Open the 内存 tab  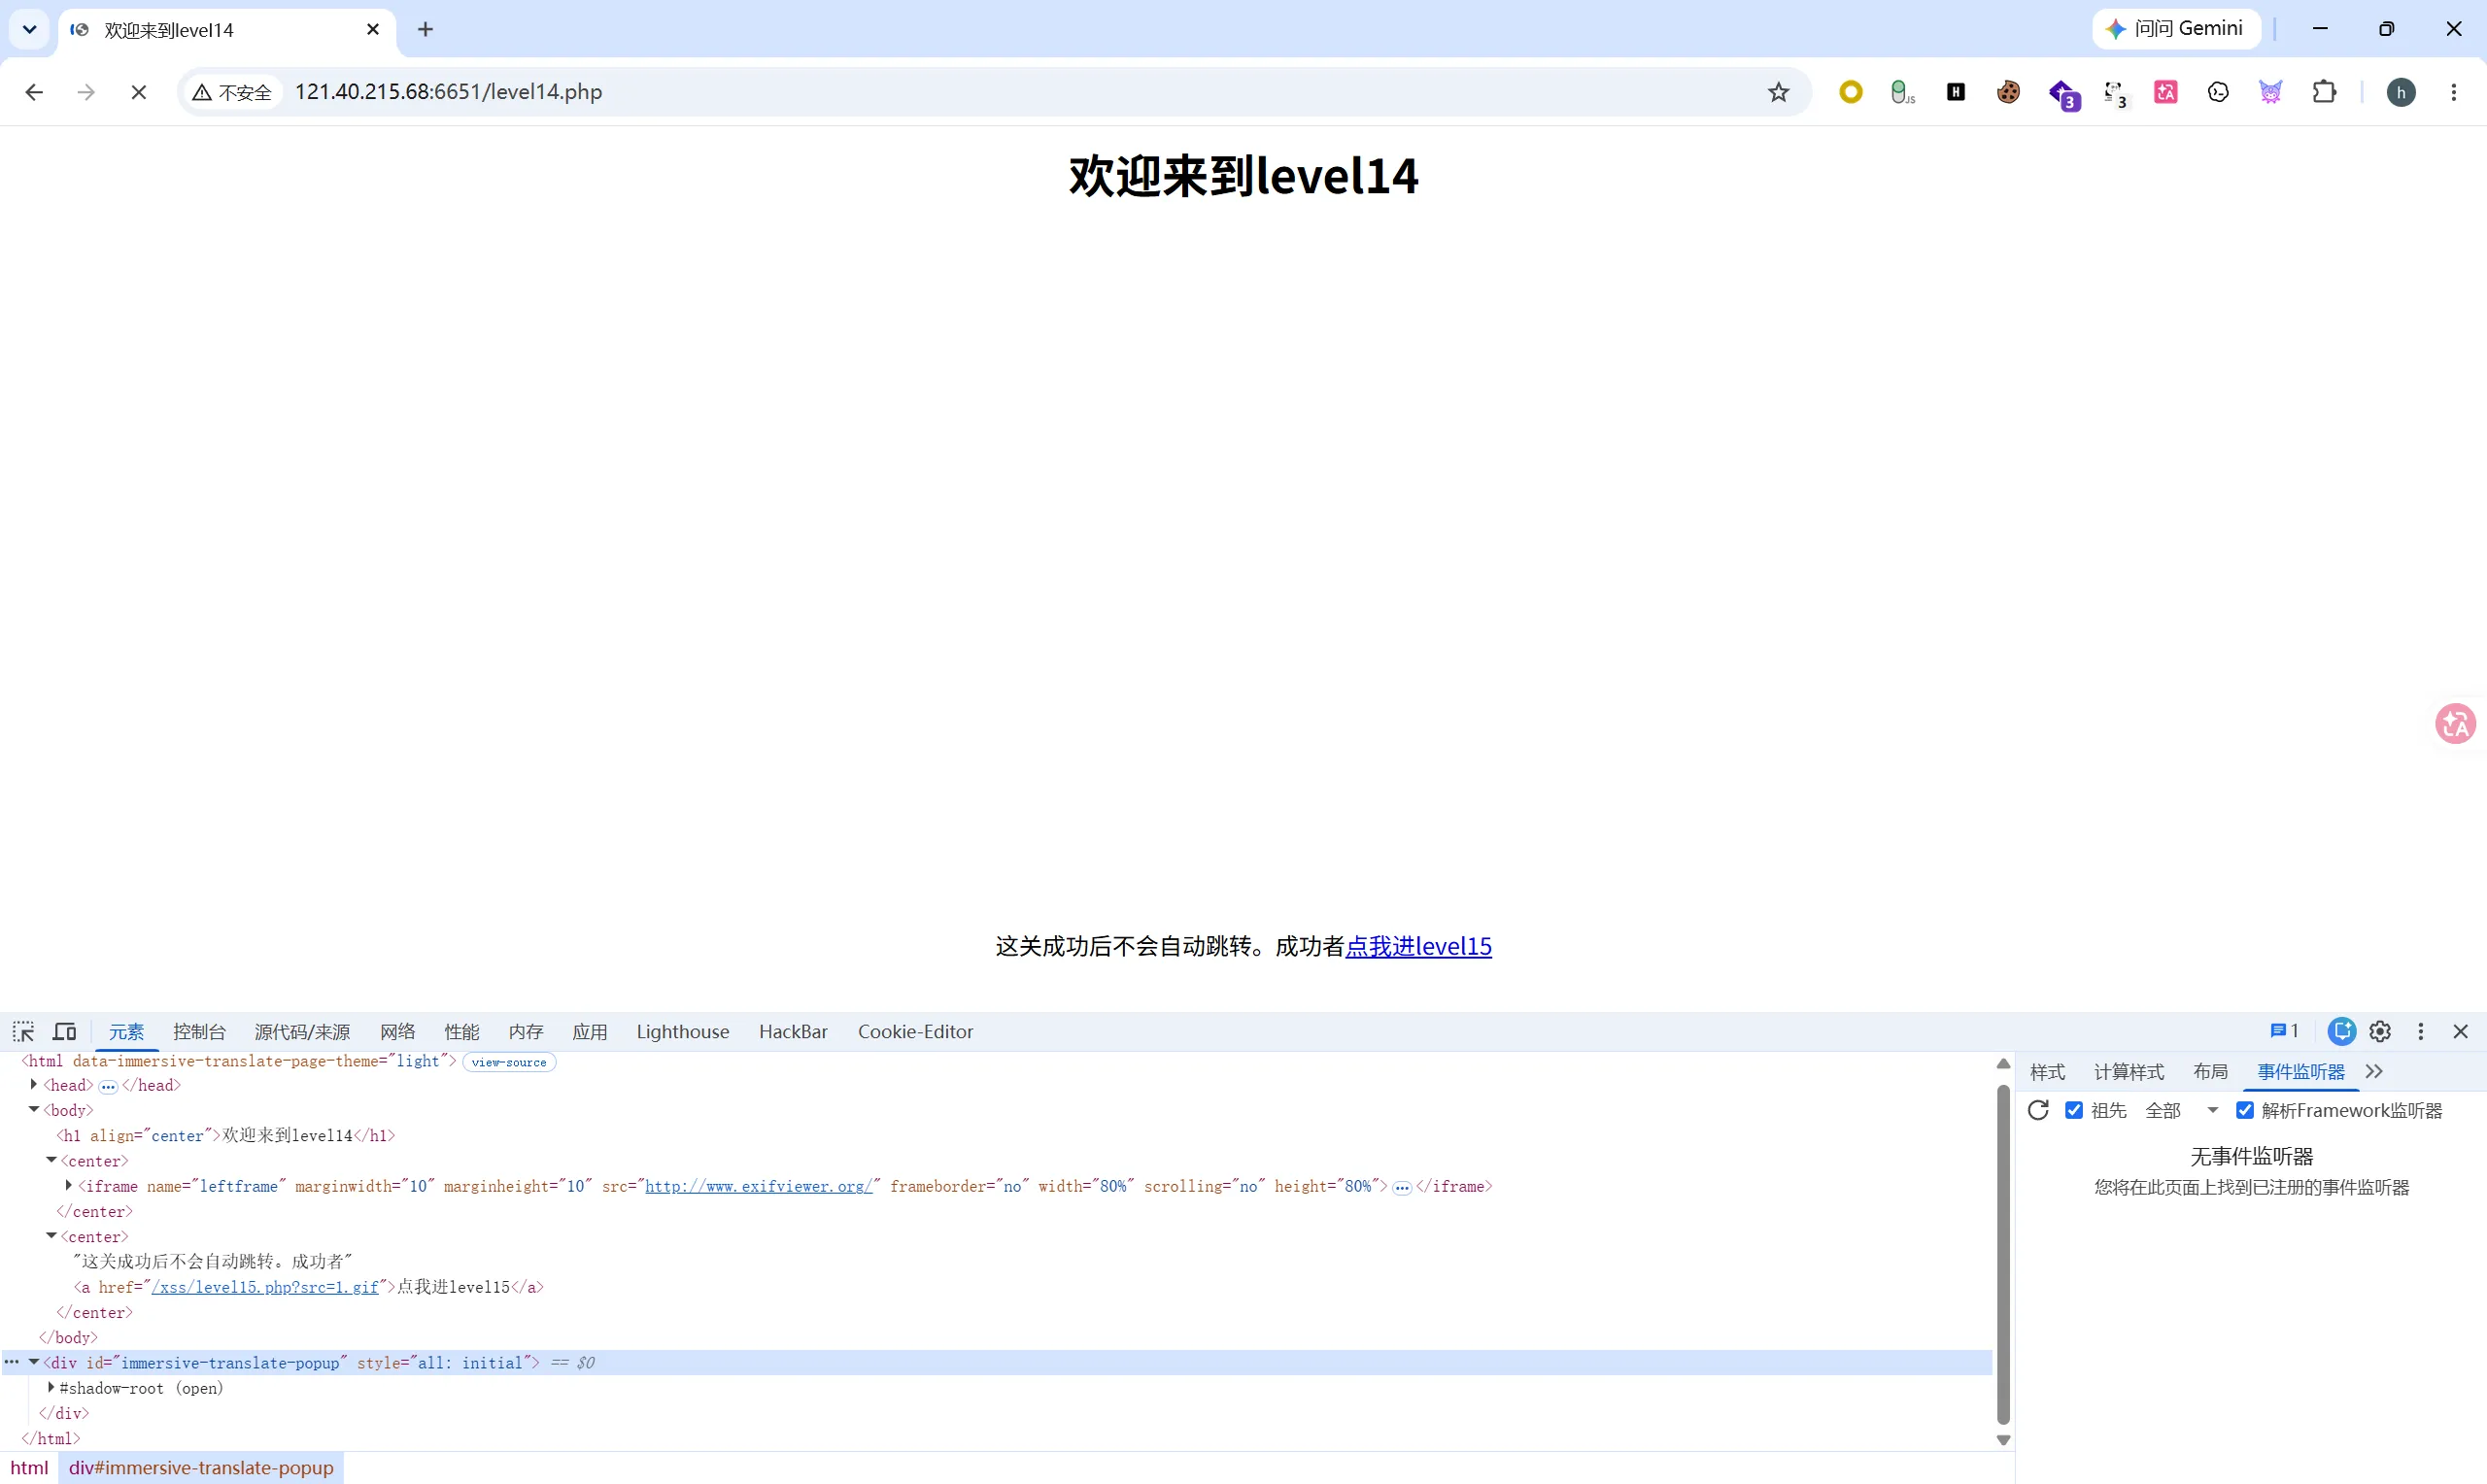(x=526, y=1031)
